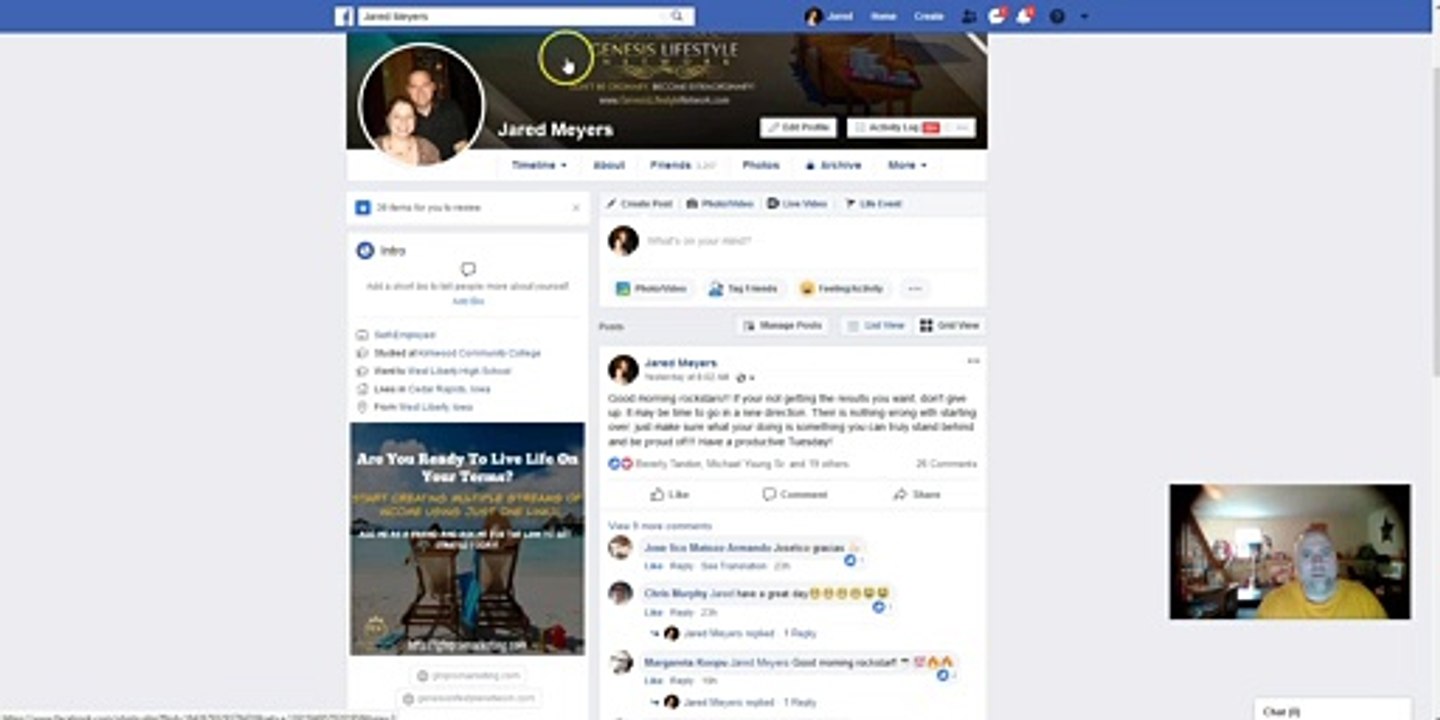Open the Chat bar at bottom right
The width and height of the screenshot is (1440, 720).
(x=1333, y=711)
